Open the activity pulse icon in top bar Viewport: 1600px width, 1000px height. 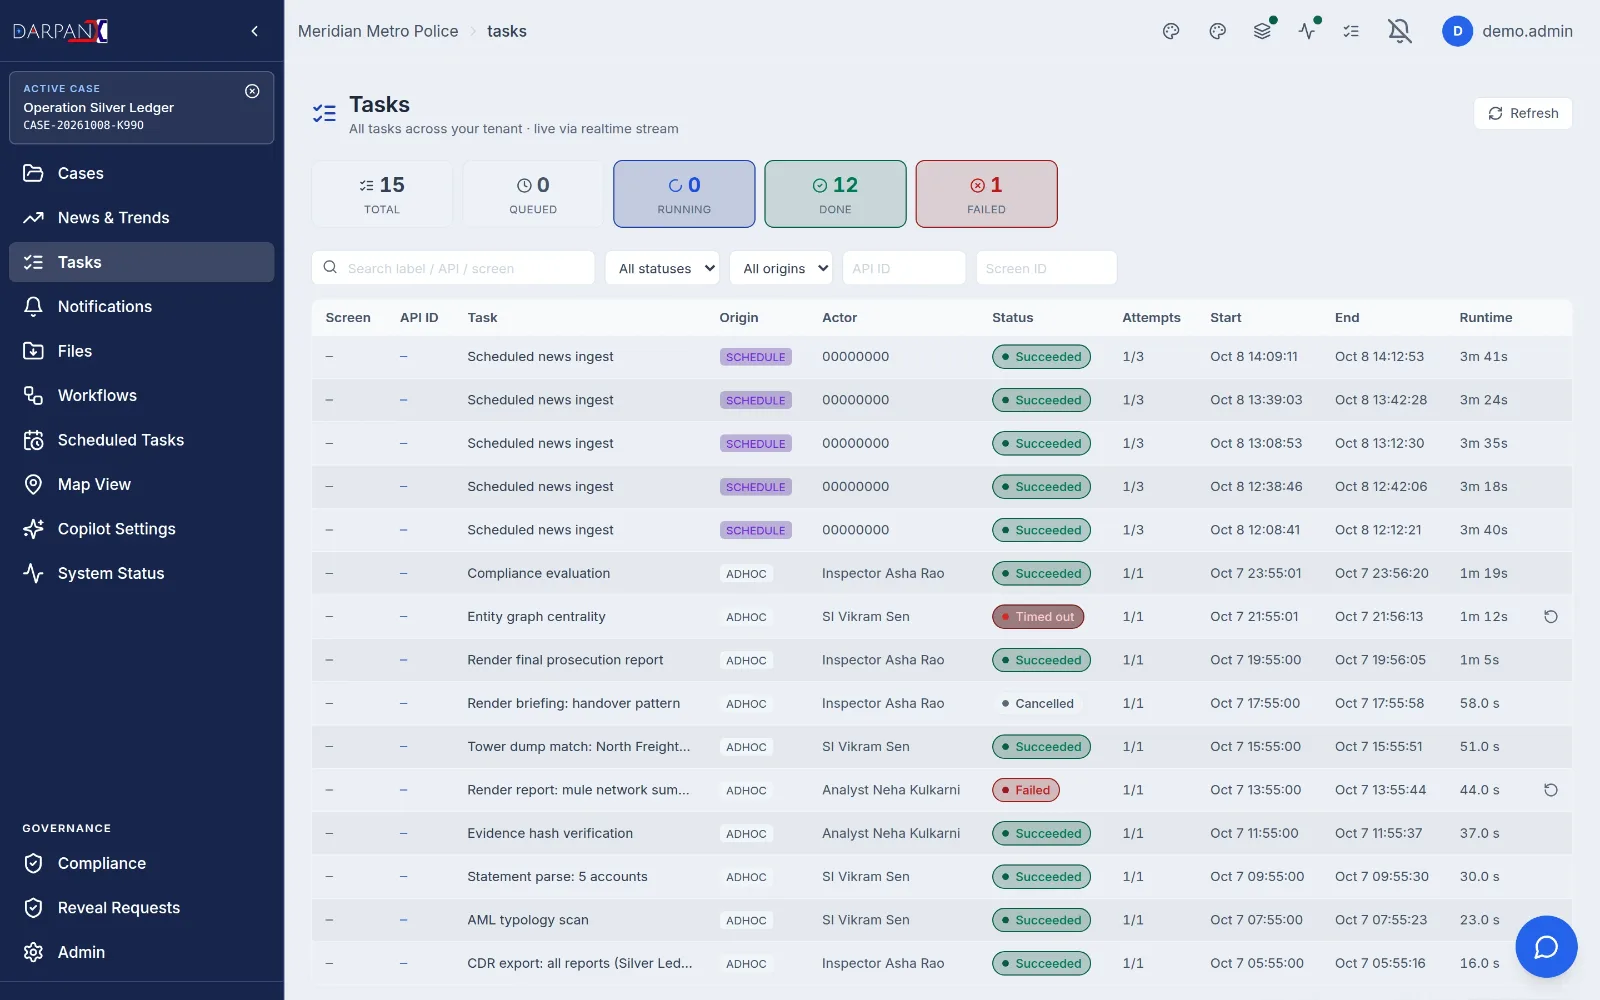click(1307, 31)
